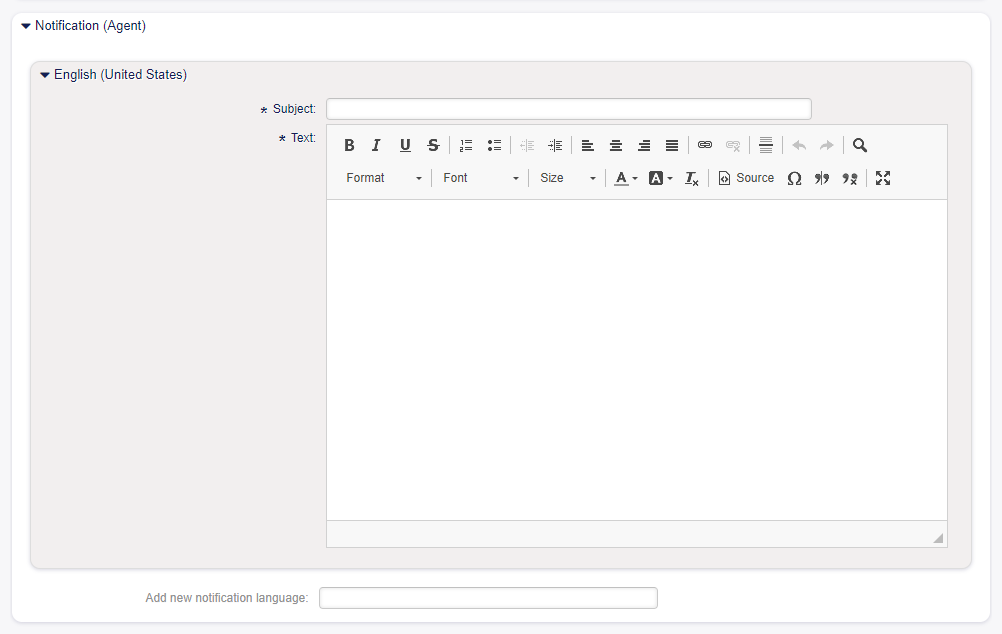Image resolution: width=1002 pixels, height=634 pixels.
Task: Open the text color picker
Action: (626, 178)
